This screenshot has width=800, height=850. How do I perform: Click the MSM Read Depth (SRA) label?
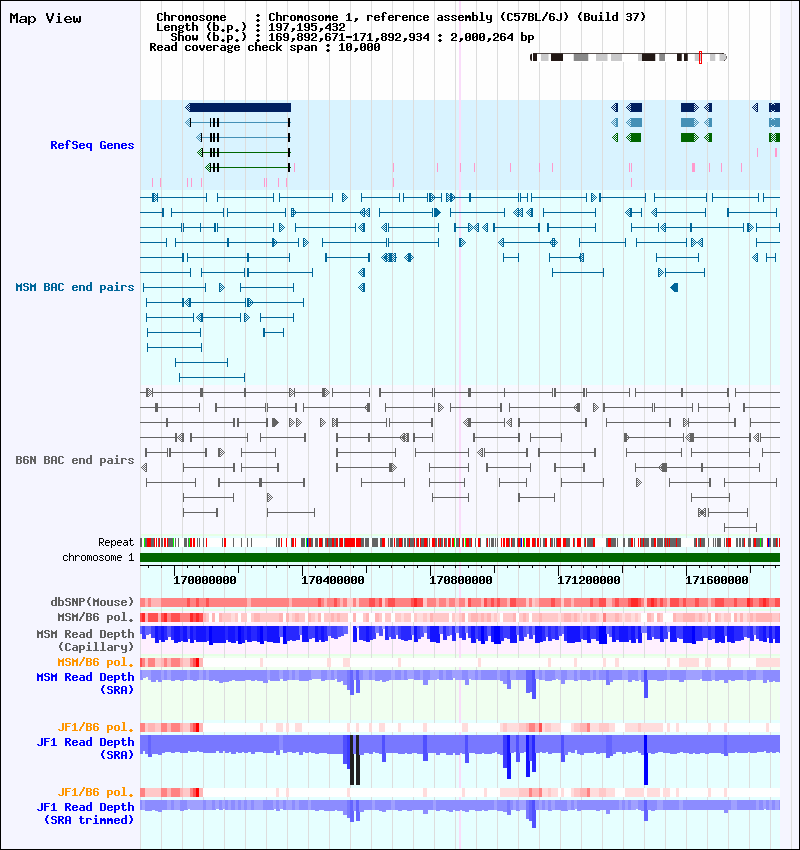85,684
